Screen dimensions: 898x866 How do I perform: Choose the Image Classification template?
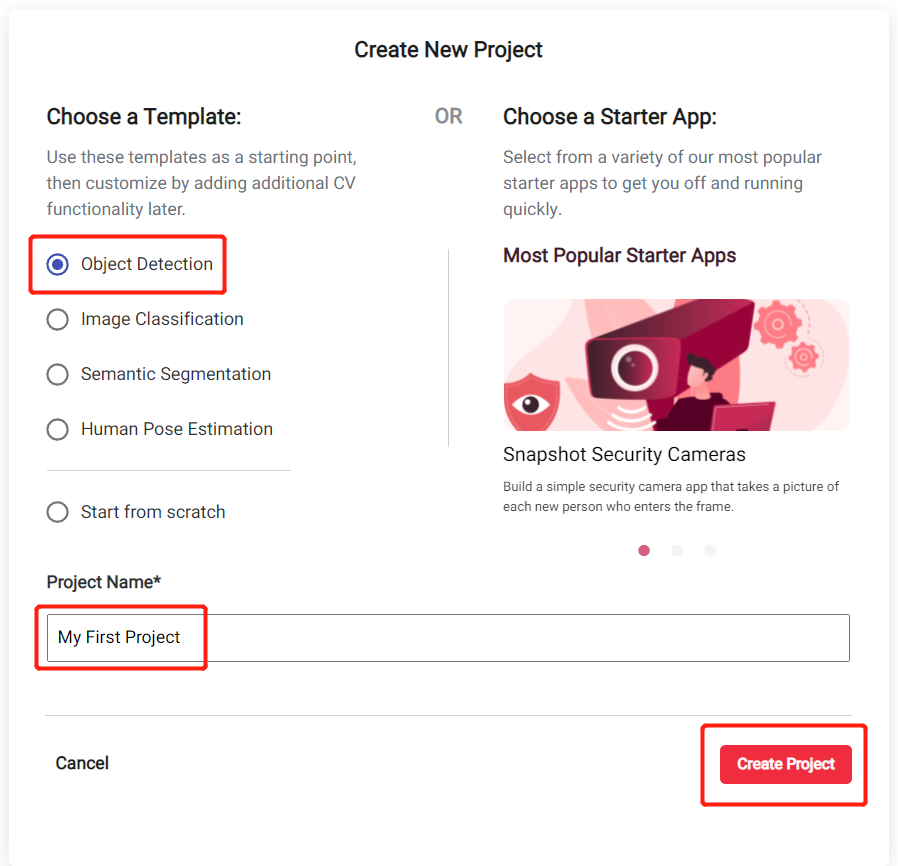[57, 319]
